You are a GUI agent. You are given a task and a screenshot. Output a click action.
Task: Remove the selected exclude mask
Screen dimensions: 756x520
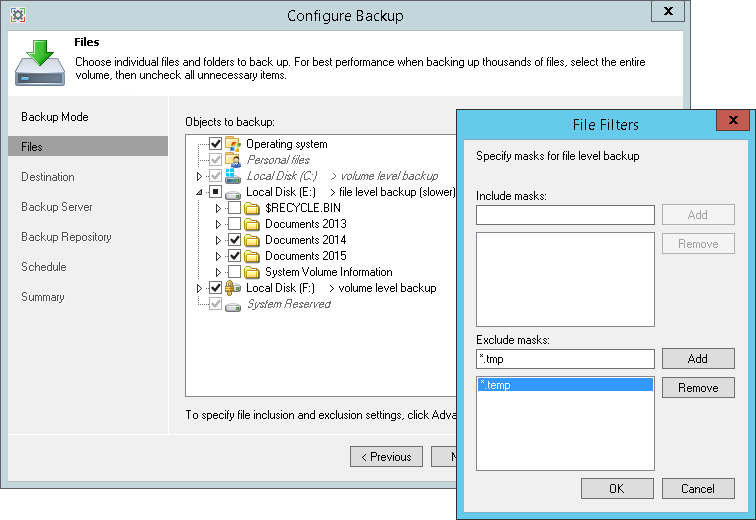(698, 387)
